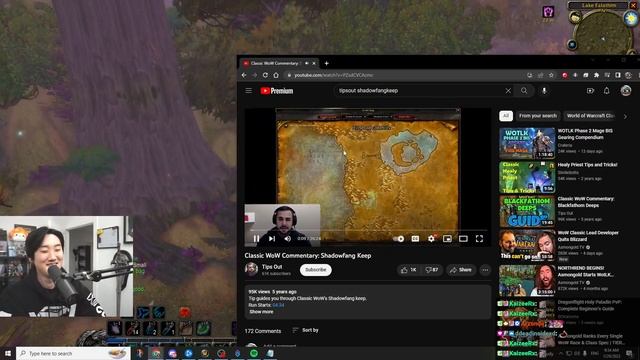Switch to miniplayer mode
Viewport: 640px width, 360px height.
(x=447, y=239)
